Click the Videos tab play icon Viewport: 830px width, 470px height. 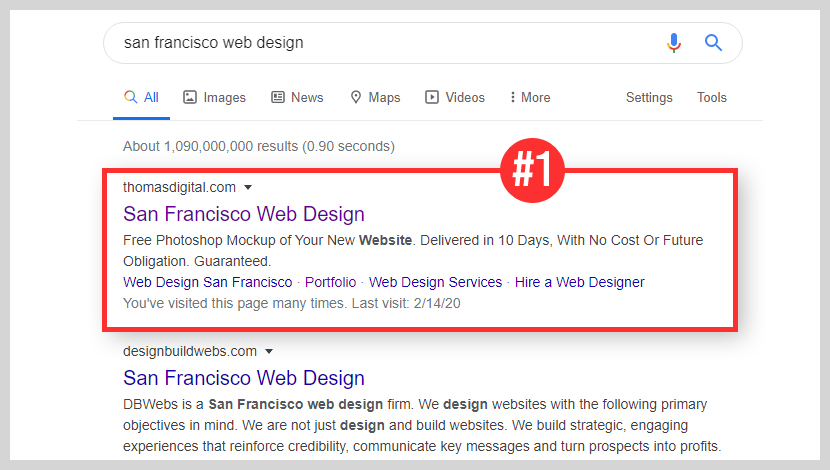[x=432, y=97]
